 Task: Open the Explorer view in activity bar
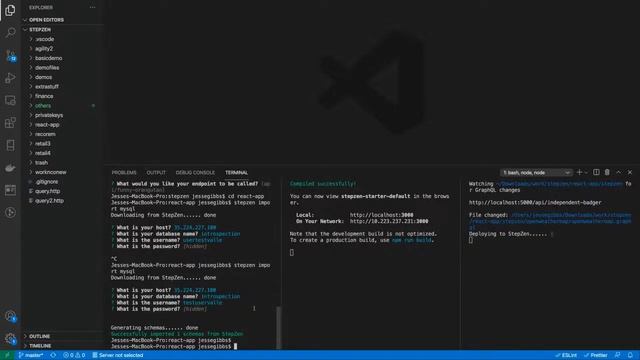click(x=10, y=11)
